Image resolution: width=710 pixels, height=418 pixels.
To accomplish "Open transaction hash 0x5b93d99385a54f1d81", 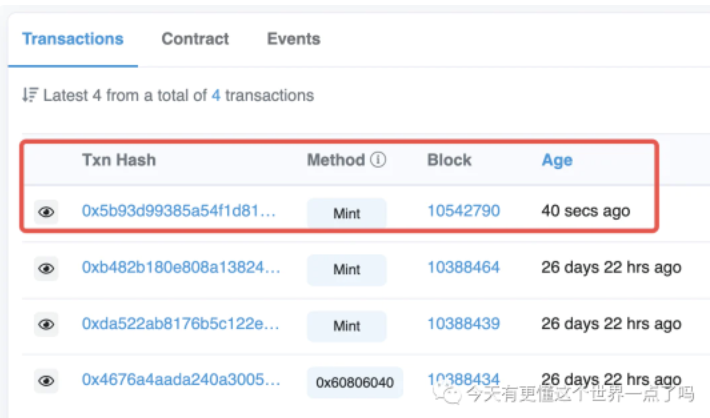I will [x=178, y=211].
